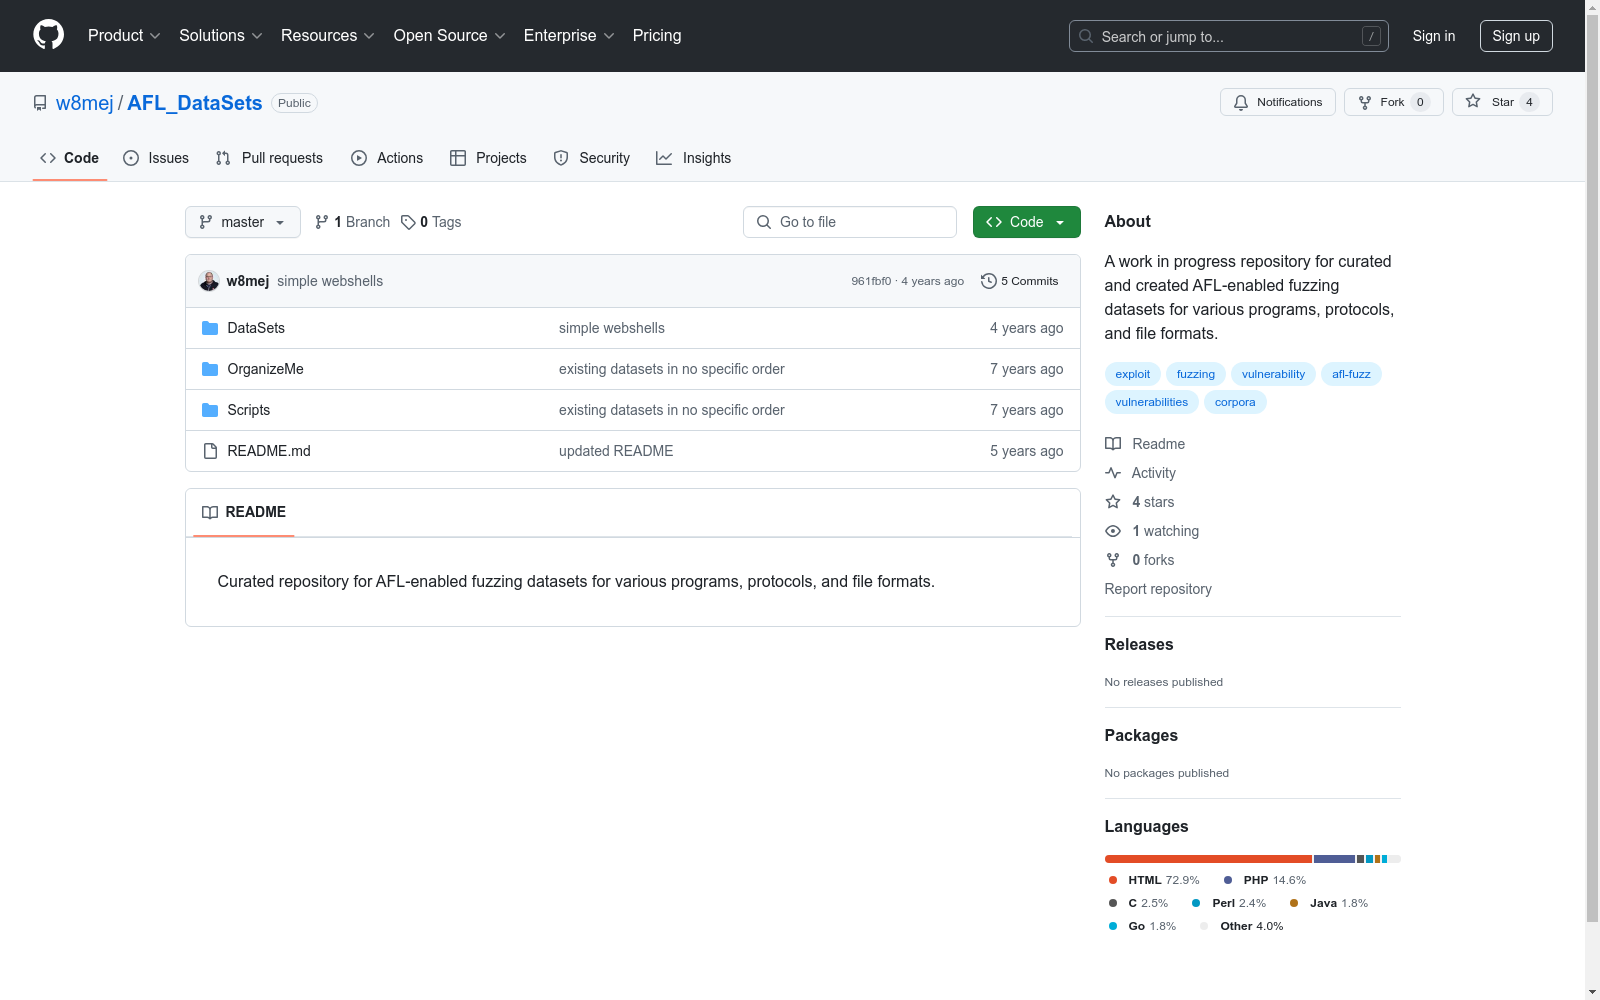Viewport: 1600px width, 1000px height.
Task: Click the orange HTML segment of language bar
Action: (1208, 859)
